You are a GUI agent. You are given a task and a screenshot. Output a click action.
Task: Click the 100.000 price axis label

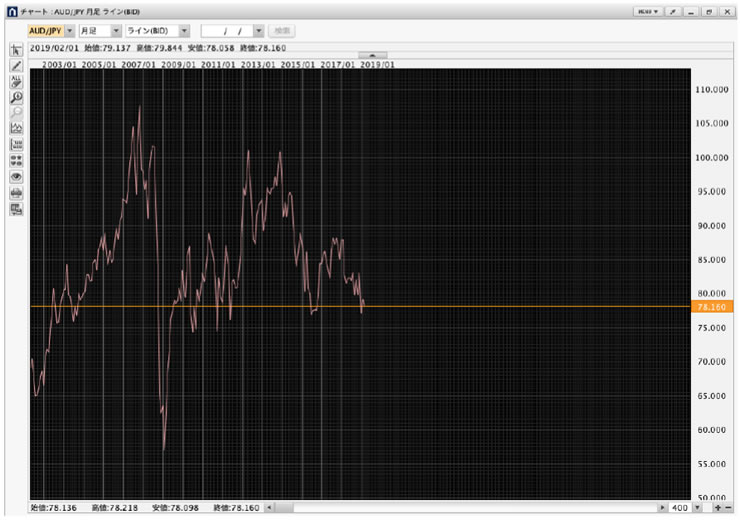point(712,158)
